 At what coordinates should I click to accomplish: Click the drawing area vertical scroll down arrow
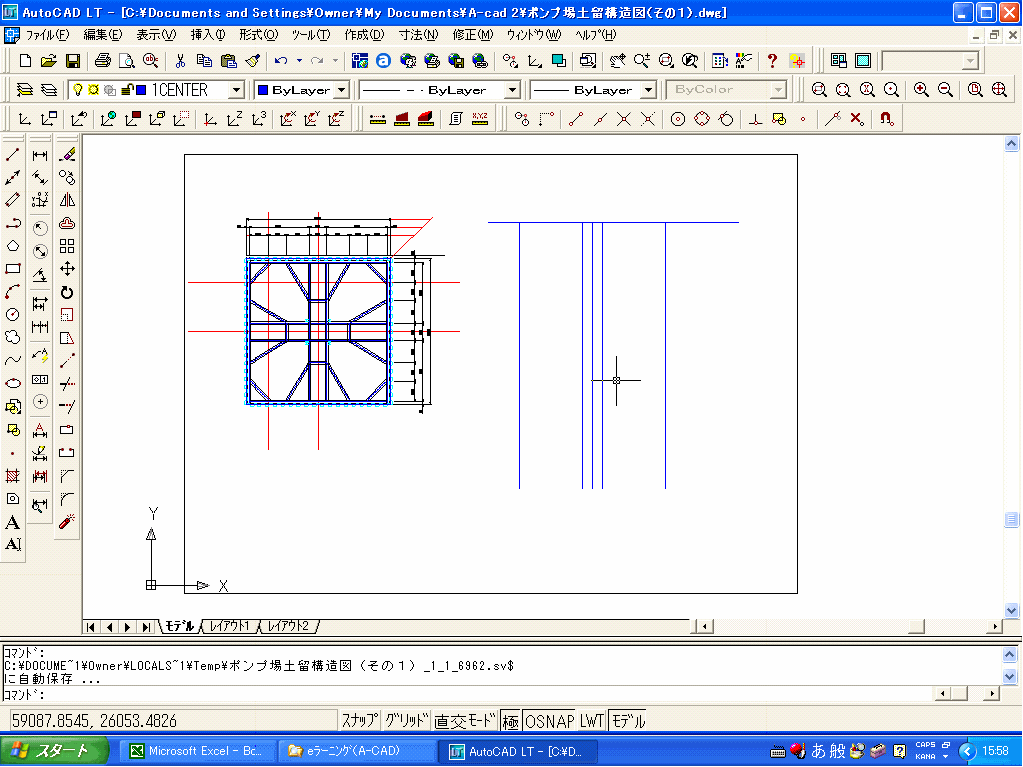1011,610
